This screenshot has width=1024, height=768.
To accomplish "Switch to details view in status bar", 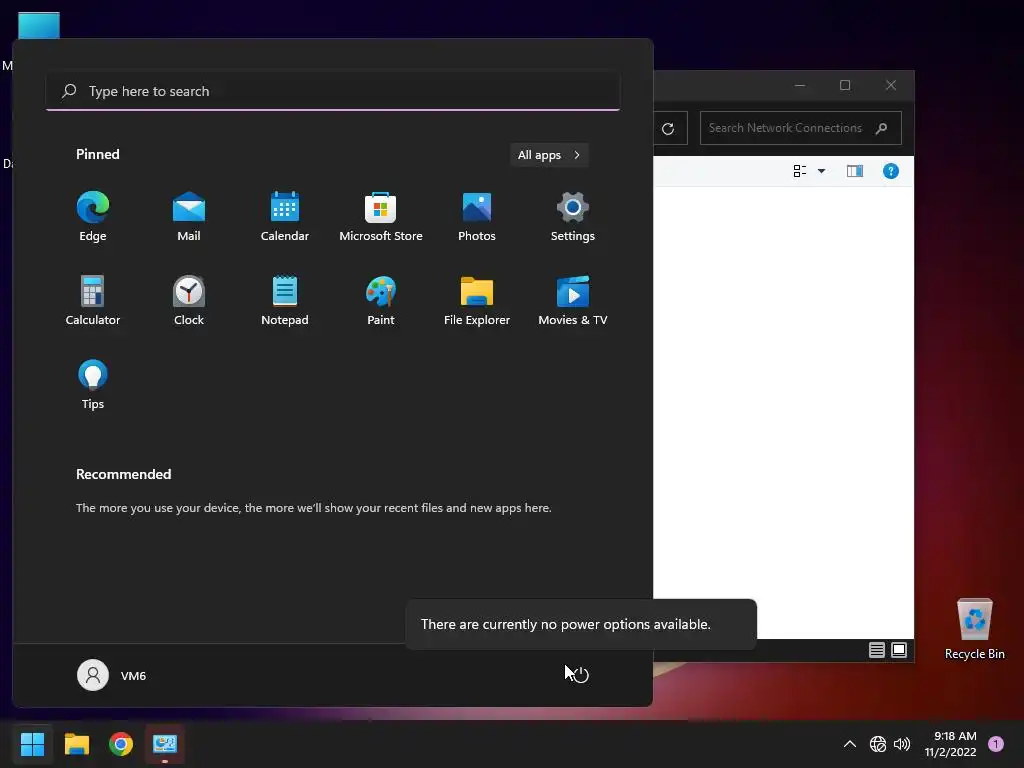I will pos(876,650).
